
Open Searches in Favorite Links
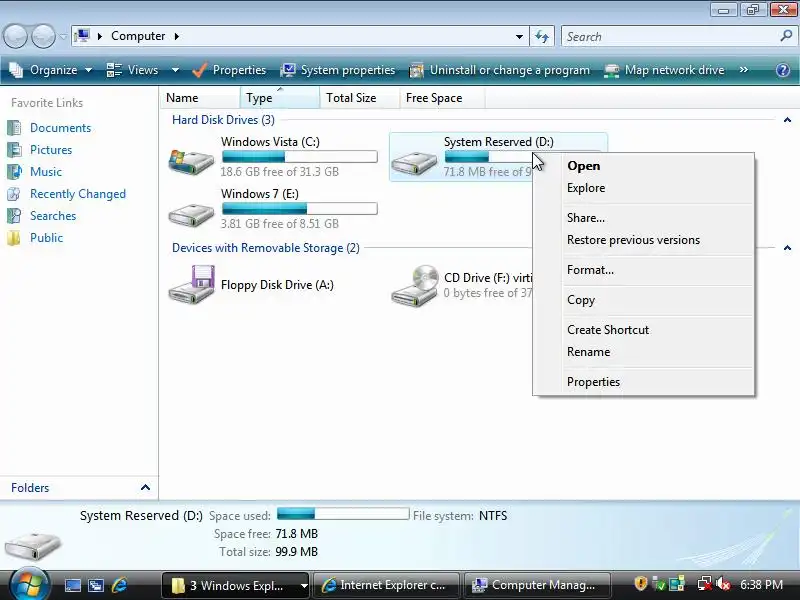(x=53, y=216)
